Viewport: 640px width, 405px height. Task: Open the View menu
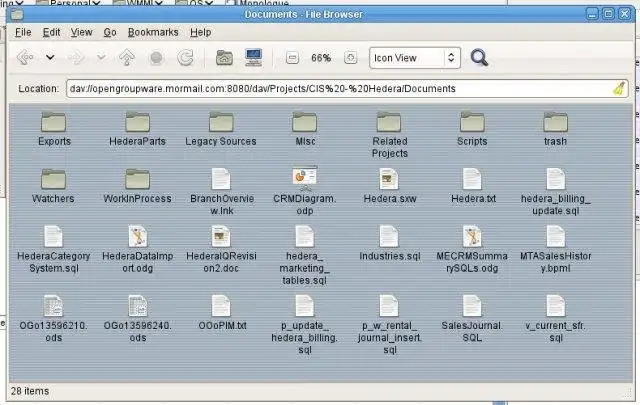pos(81,32)
